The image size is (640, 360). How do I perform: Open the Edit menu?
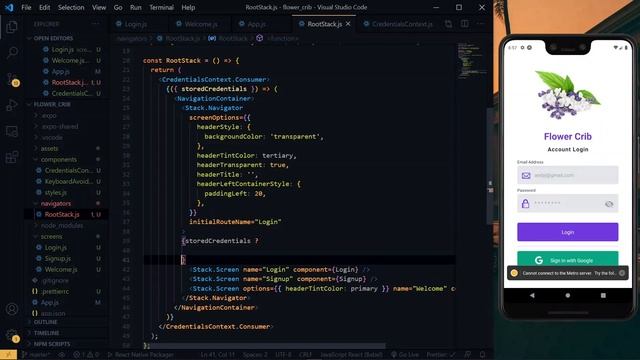coord(44,7)
